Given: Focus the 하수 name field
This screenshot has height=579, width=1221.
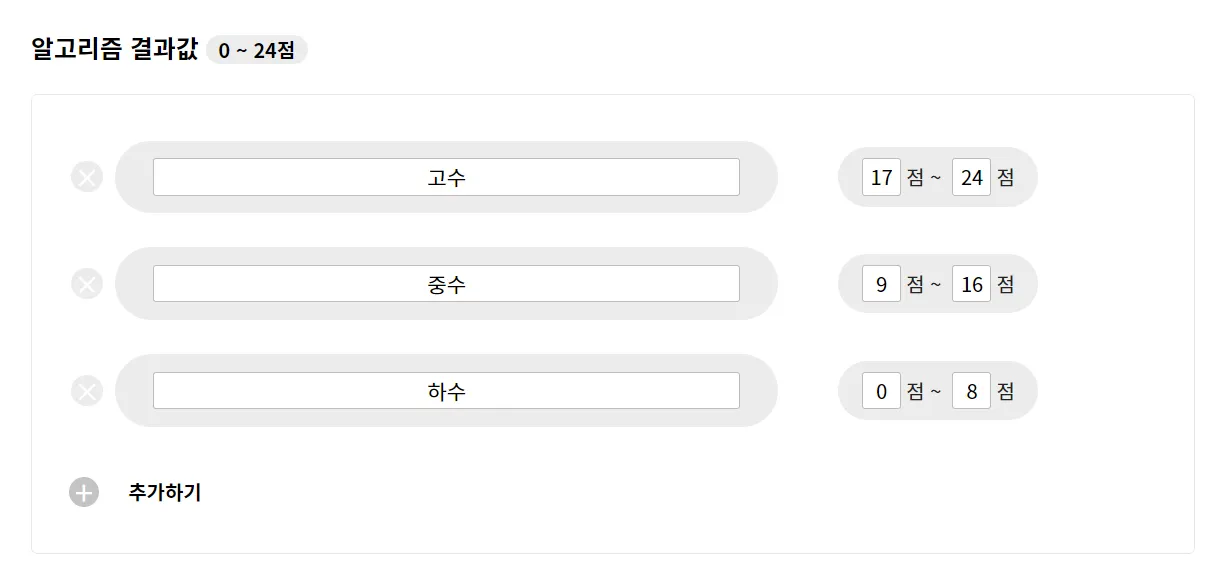Looking at the screenshot, I should [x=446, y=391].
